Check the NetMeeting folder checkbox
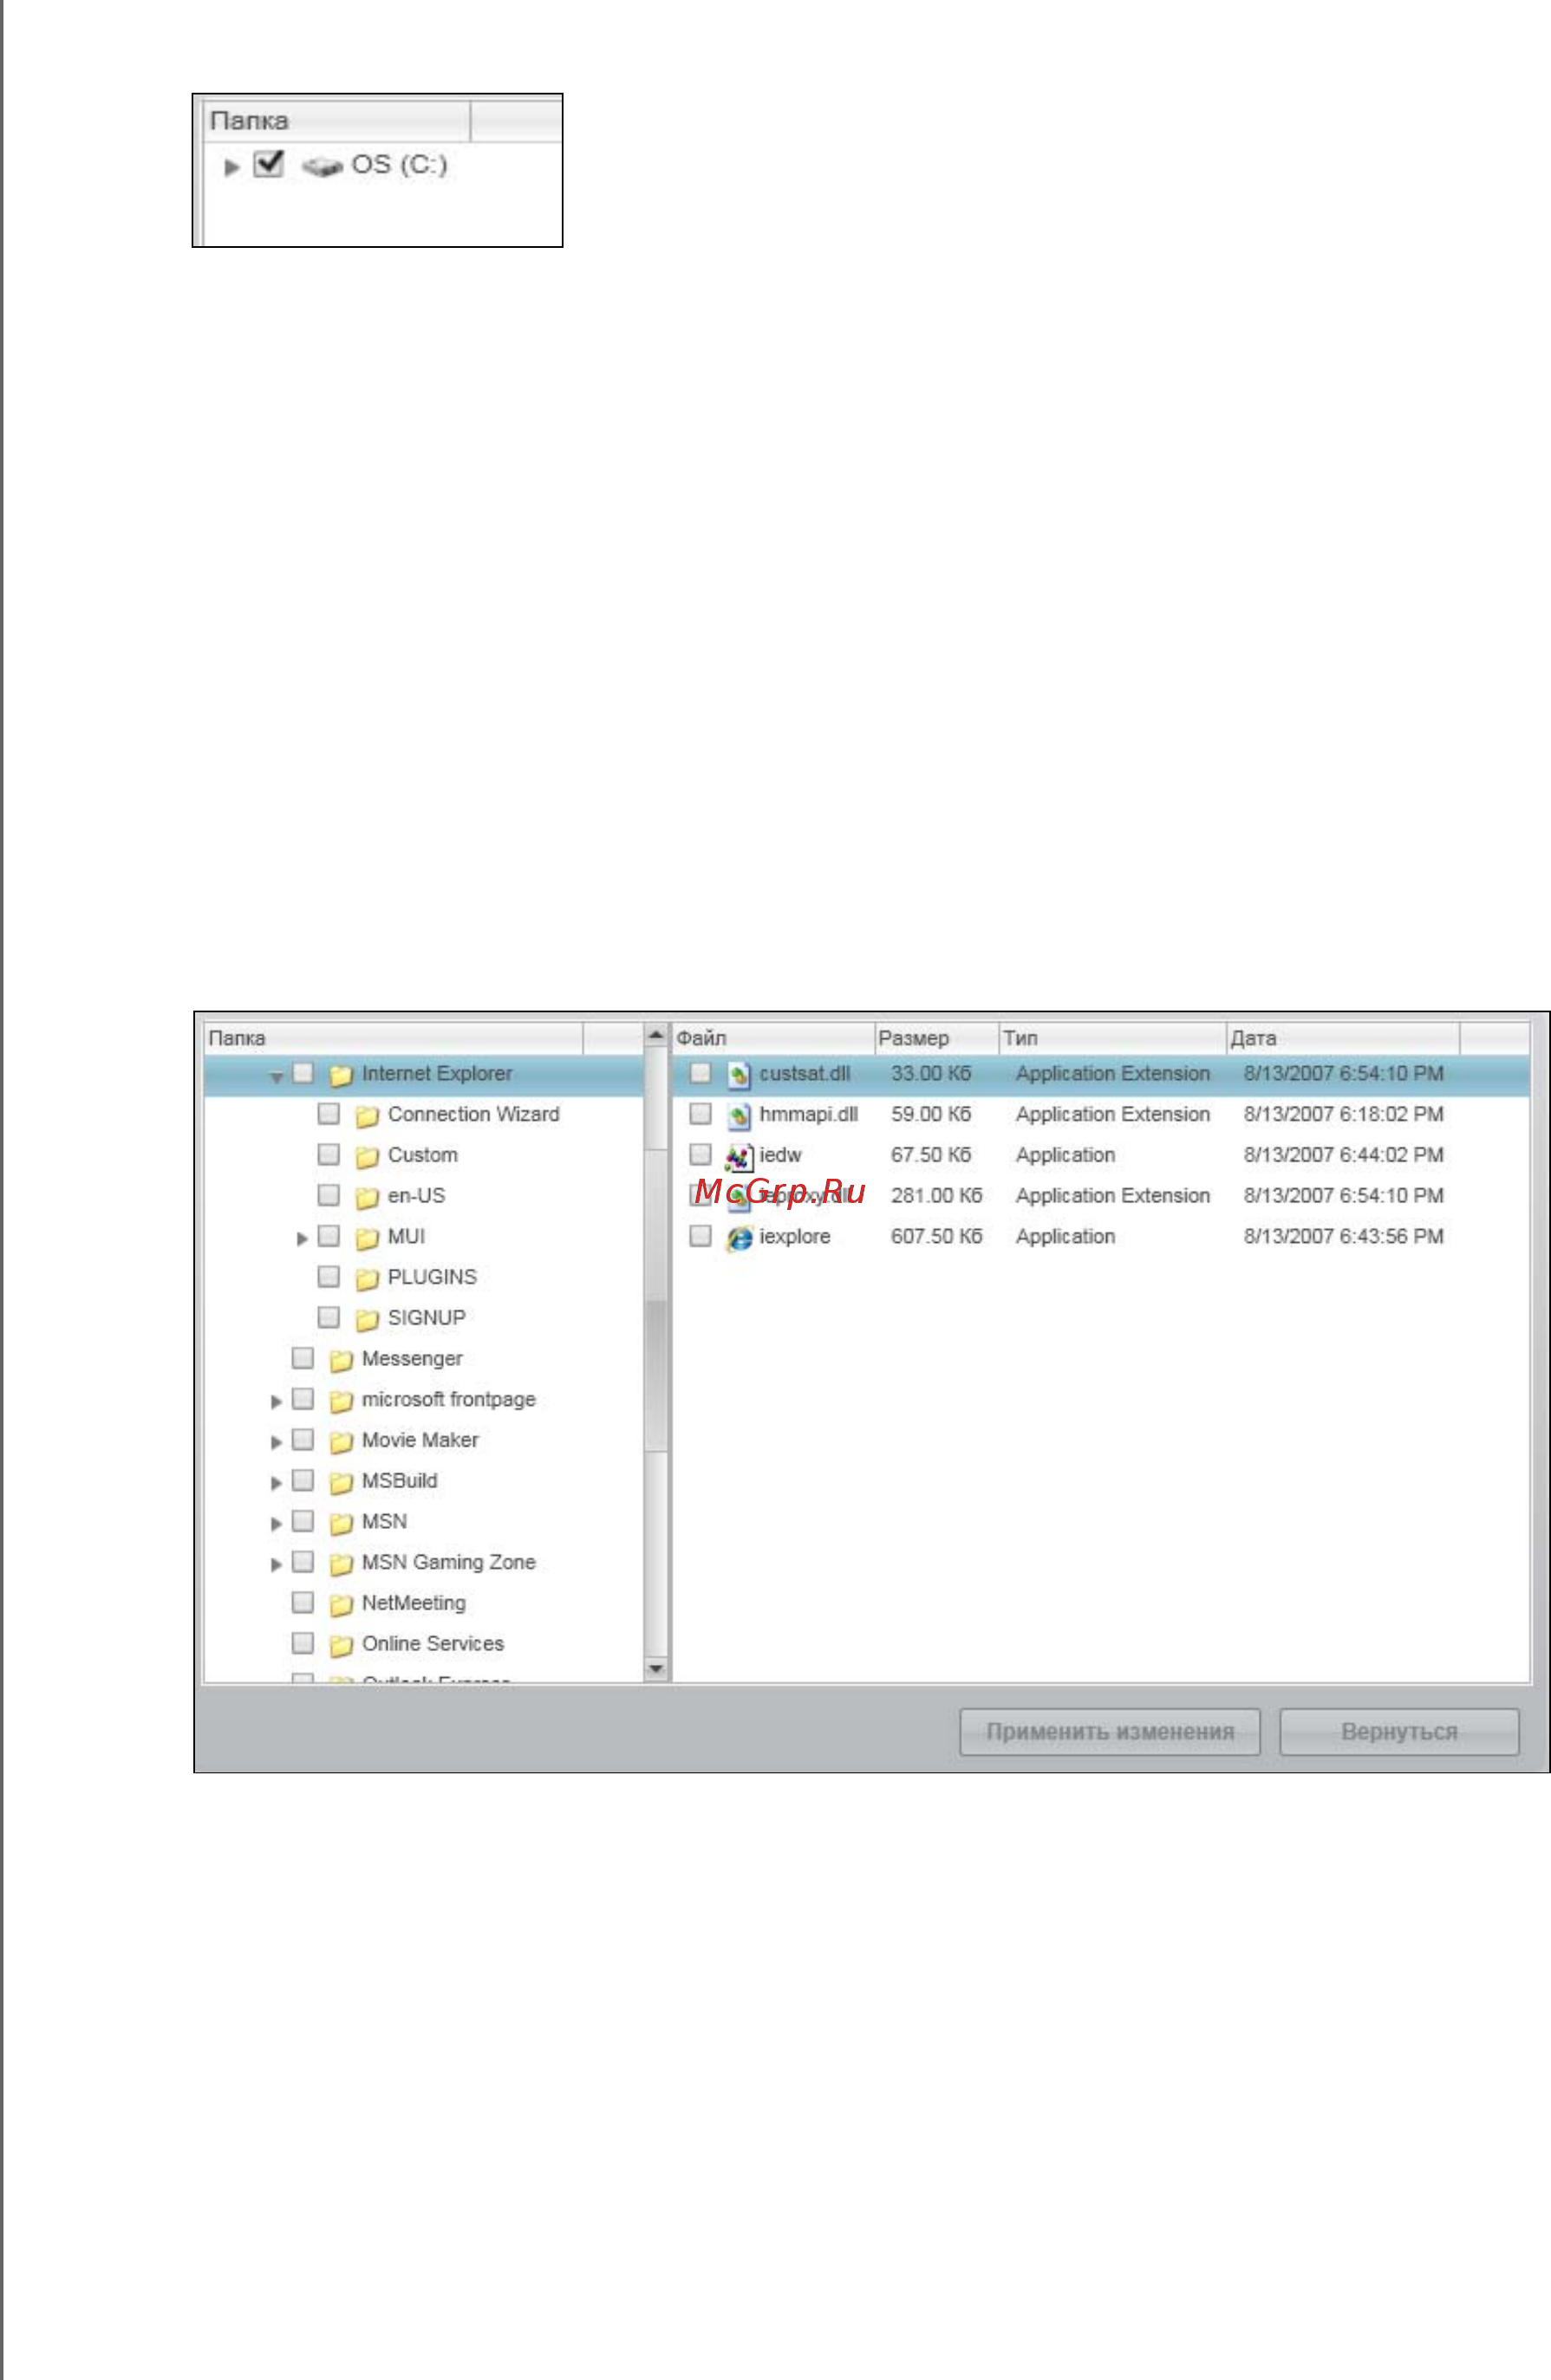Viewport: 1551px width, 2380px height. point(303,1602)
